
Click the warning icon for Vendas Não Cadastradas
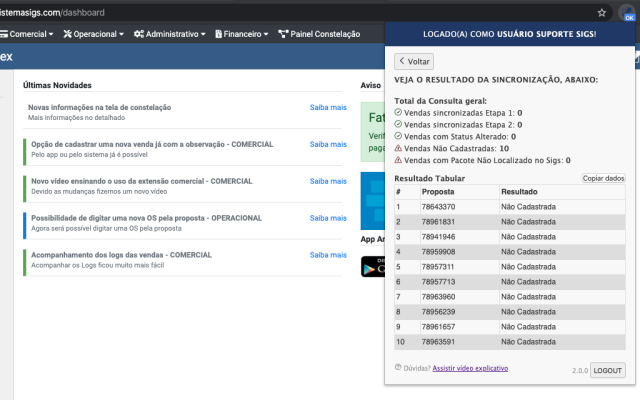pos(398,148)
